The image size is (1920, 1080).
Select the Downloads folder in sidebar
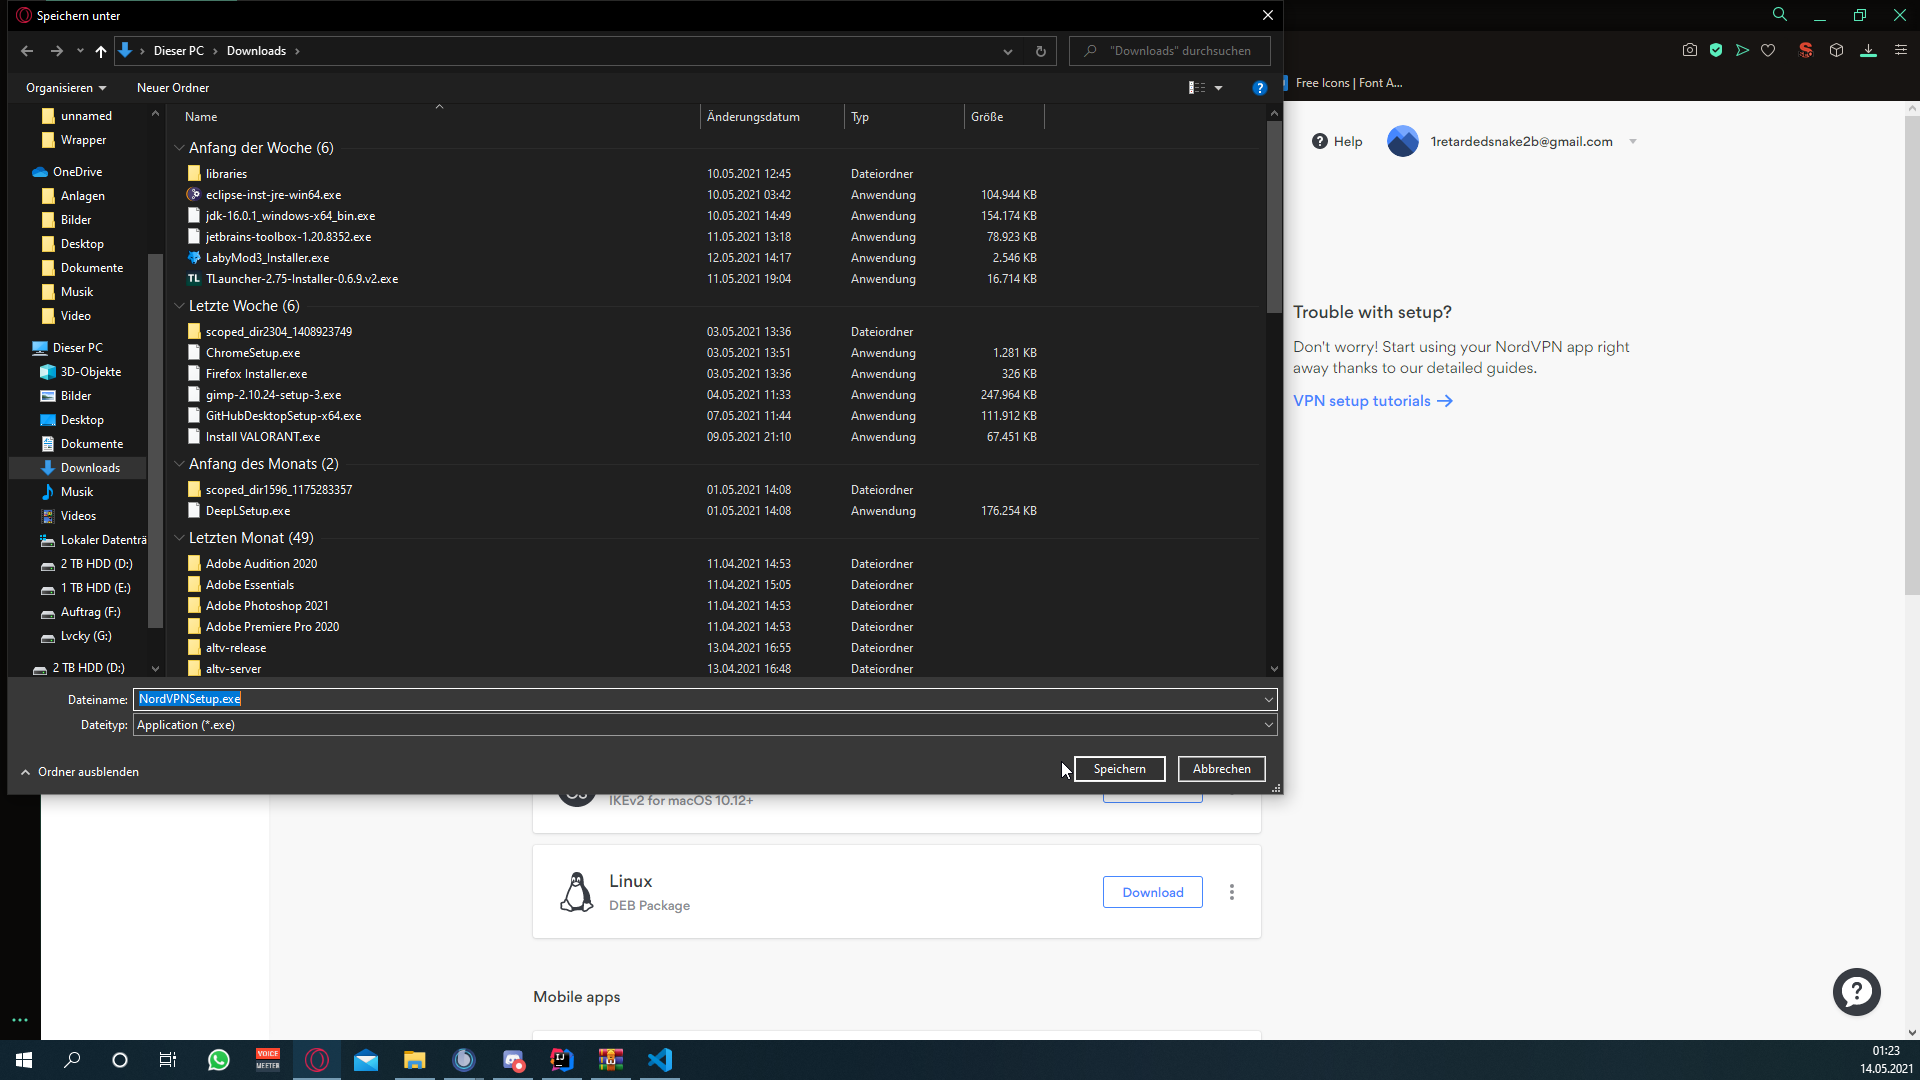pos(90,468)
